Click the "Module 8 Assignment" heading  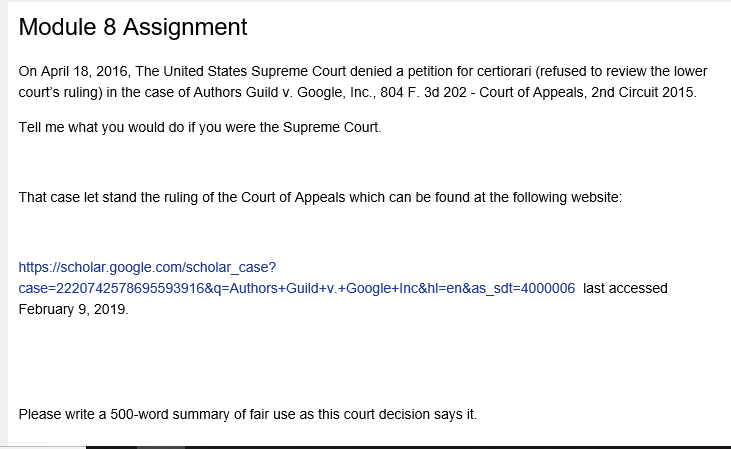(x=133, y=27)
